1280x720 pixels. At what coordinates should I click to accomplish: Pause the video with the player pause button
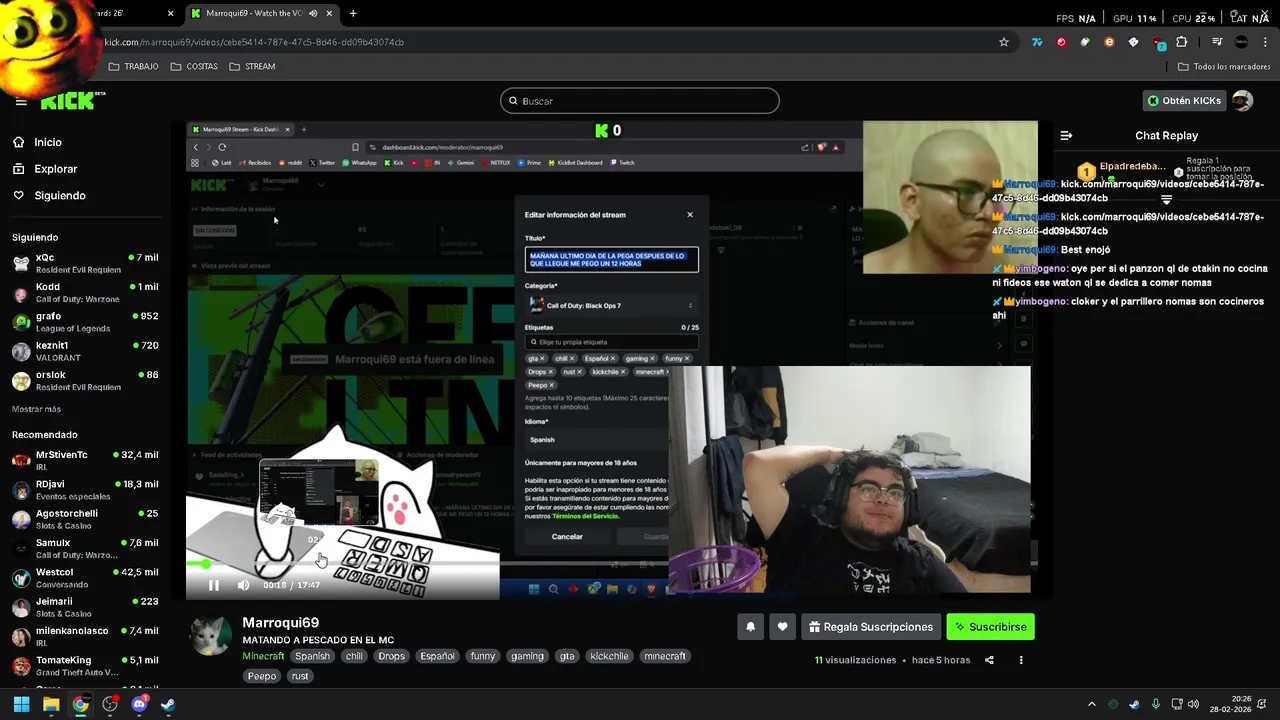(213, 585)
